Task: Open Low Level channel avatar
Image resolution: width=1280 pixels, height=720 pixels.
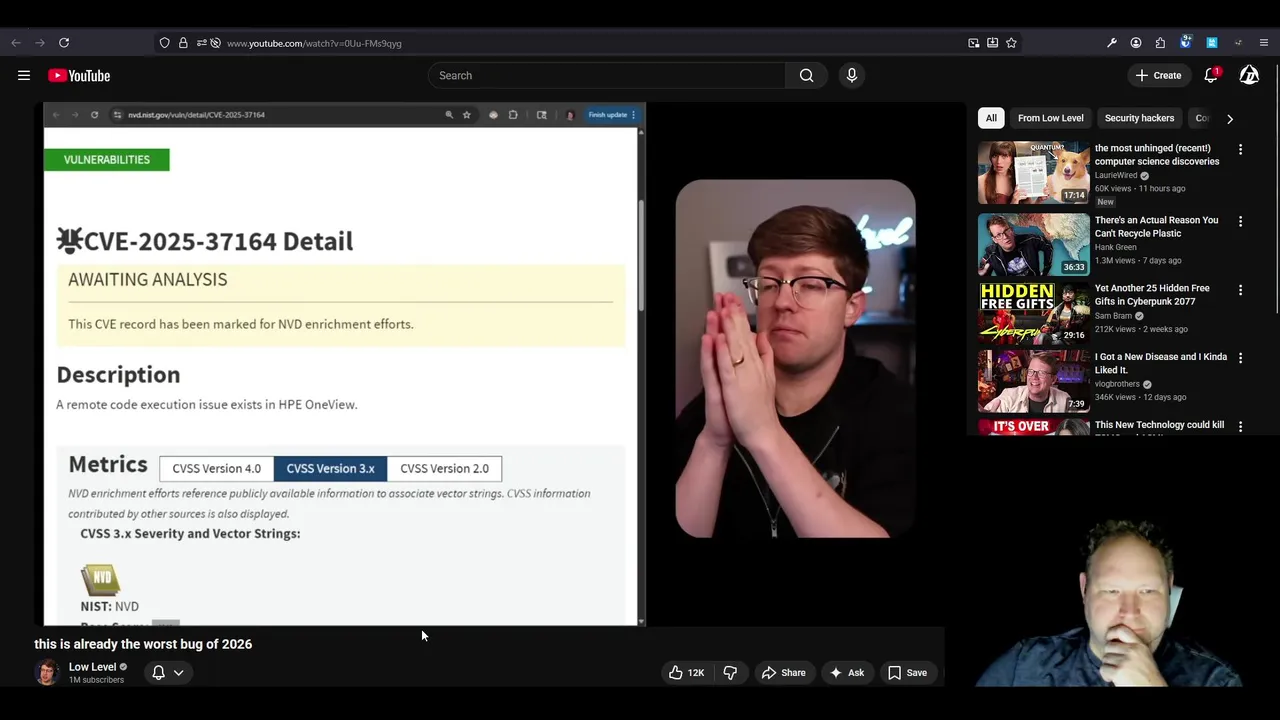Action: (47, 673)
